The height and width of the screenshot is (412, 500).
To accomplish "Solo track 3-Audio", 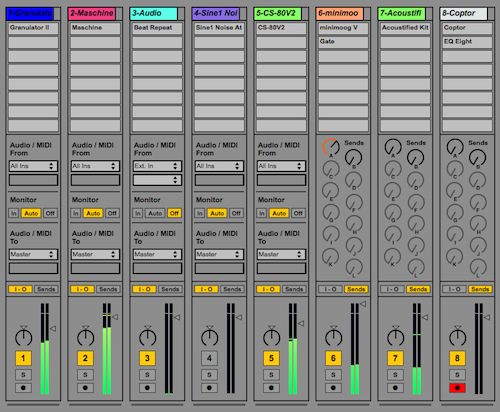I will [x=147, y=375].
